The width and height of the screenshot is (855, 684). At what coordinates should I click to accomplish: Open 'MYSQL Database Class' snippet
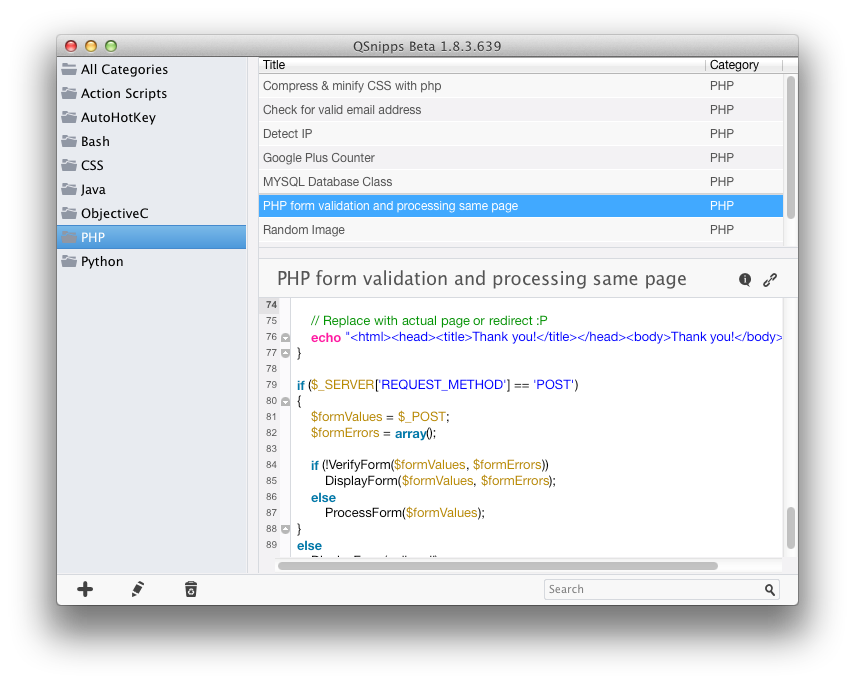(x=521, y=182)
